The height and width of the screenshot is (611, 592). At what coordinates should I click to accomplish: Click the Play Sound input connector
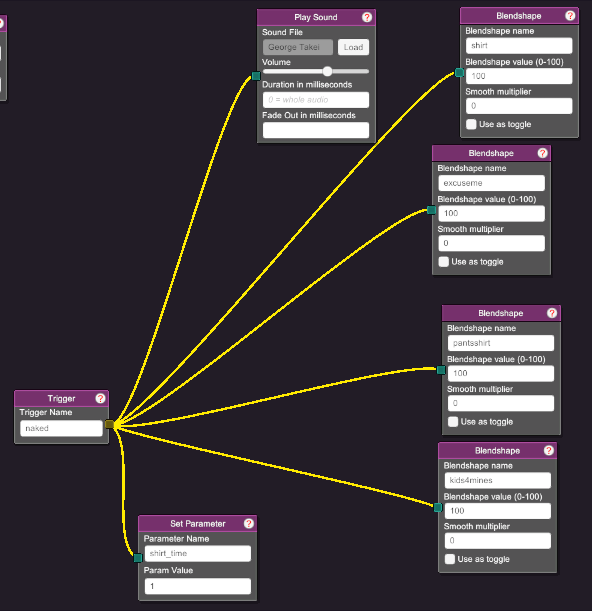(256, 76)
